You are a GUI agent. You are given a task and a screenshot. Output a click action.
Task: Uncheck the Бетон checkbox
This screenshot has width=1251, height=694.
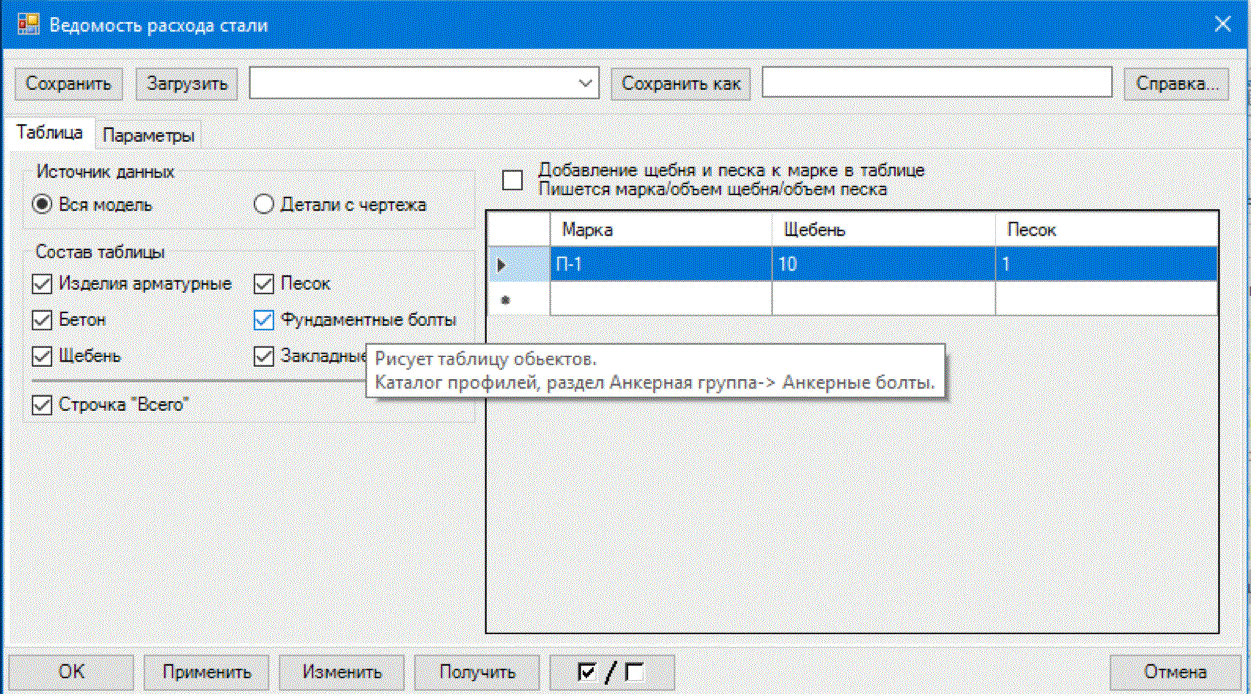[42, 320]
